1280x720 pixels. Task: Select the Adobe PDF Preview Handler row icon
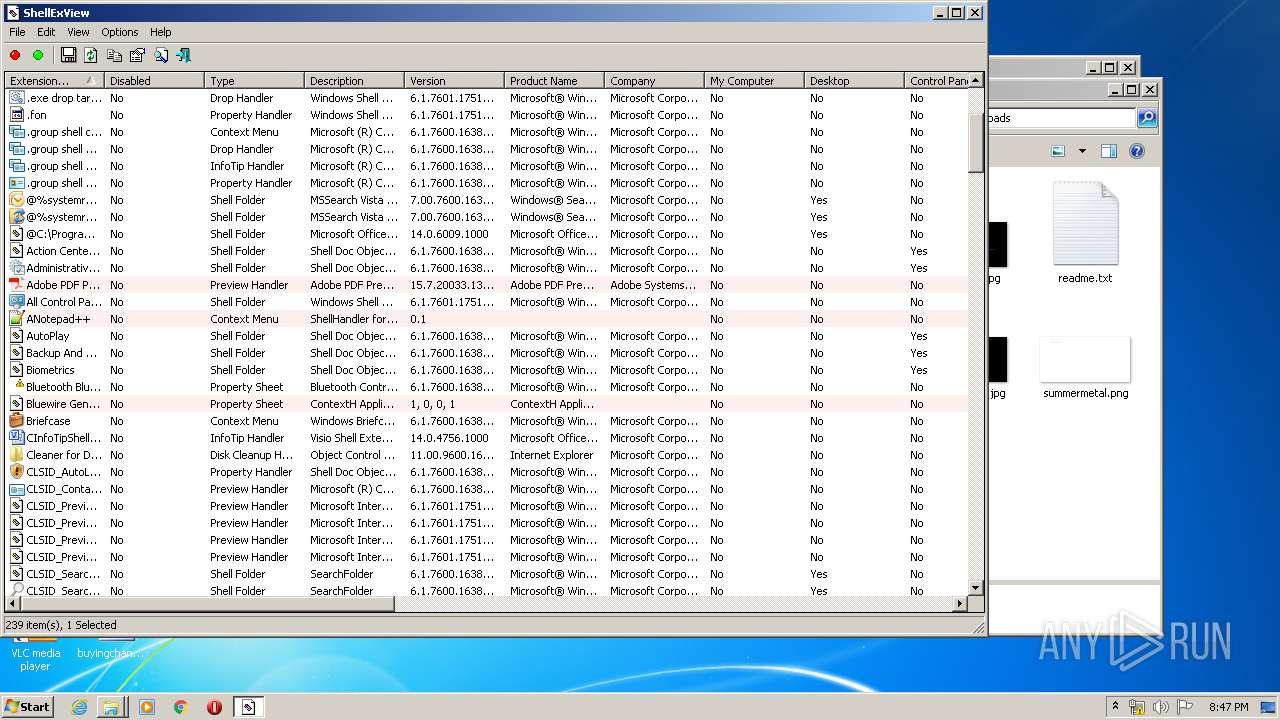pos(17,285)
